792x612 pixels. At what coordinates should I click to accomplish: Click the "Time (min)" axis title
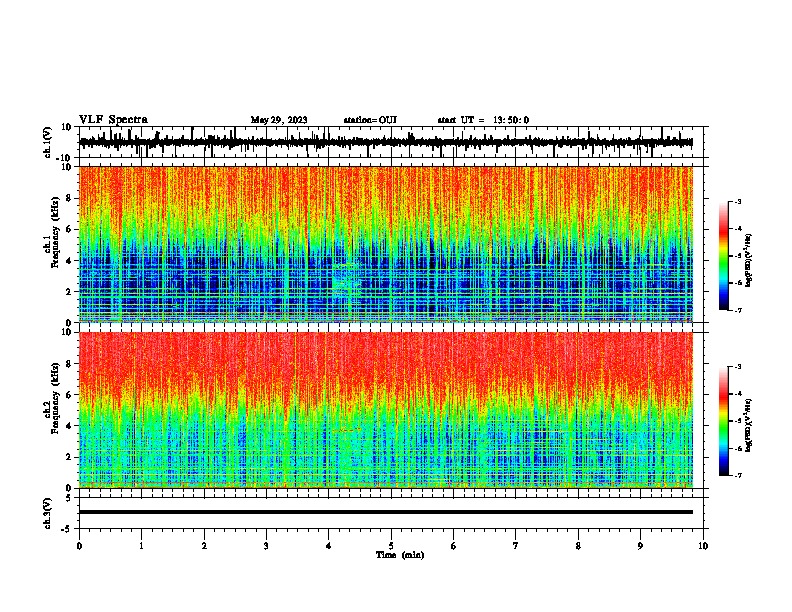point(400,555)
